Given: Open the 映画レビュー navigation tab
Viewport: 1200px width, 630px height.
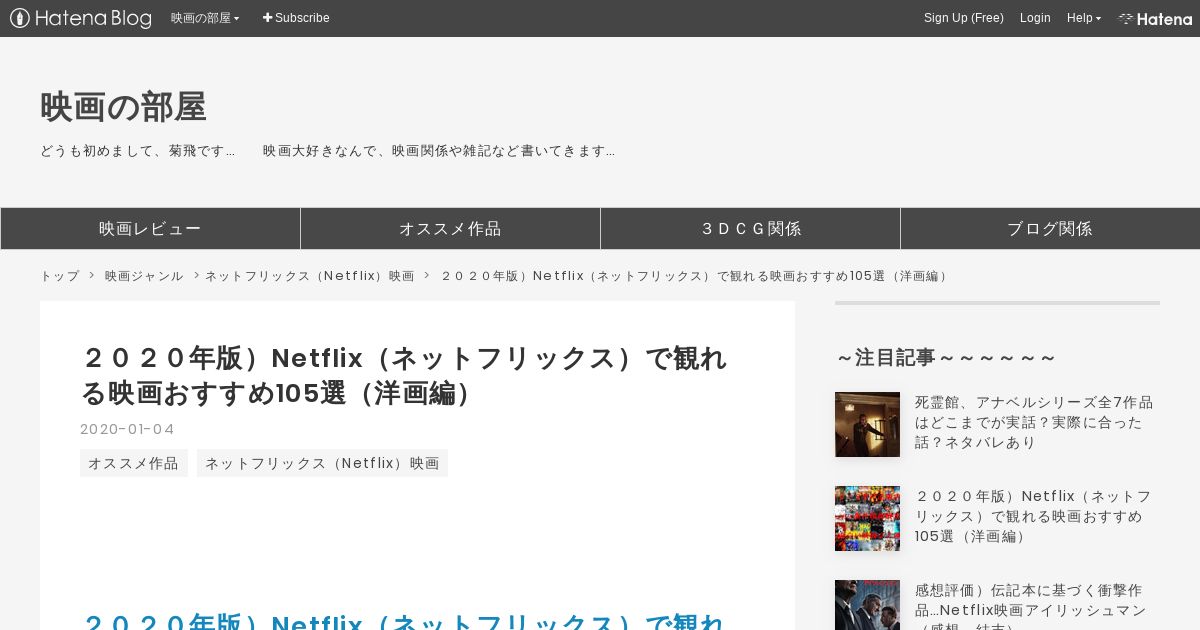Looking at the screenshot, I should (x=150, y=229).
